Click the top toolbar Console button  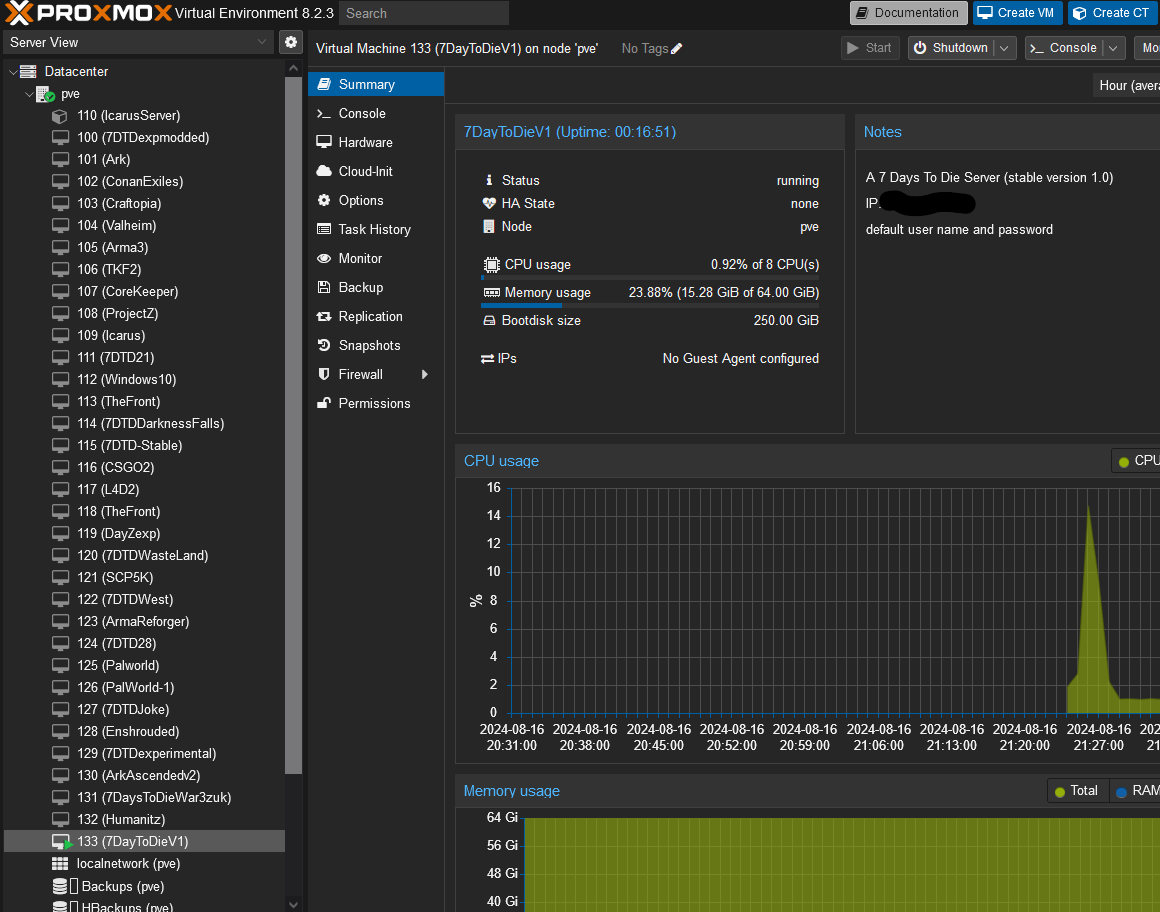coord(1064,48)
